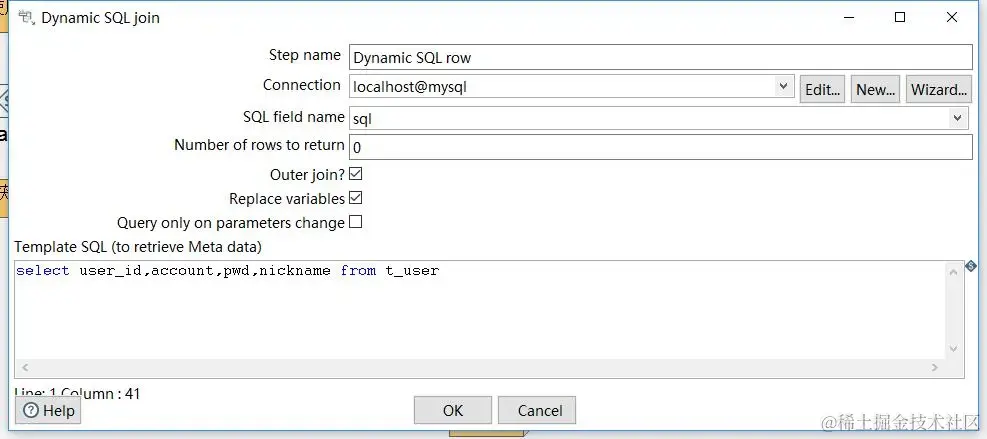The width and height of the screenshot is (987, 439).
Task: Click the variable diamond icon beside SQL editor
Action: (x=971, y=266)
